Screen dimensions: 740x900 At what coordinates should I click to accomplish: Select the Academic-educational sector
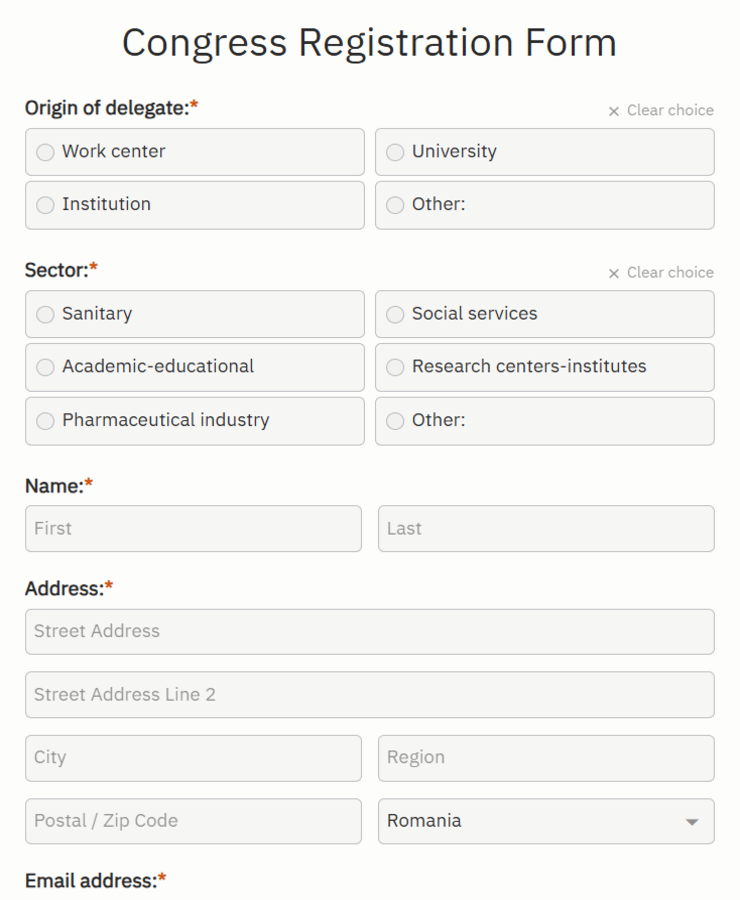44,367
